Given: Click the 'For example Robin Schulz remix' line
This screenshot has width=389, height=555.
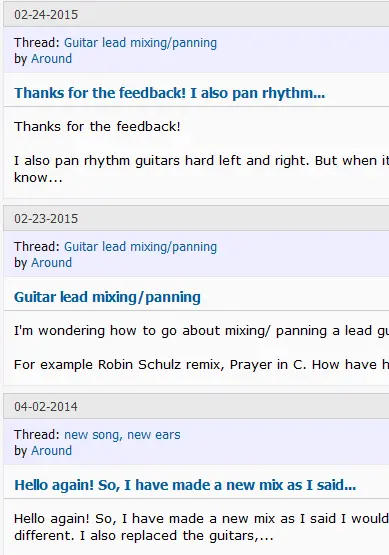Looking at the screenshot, I should (201, 365).
